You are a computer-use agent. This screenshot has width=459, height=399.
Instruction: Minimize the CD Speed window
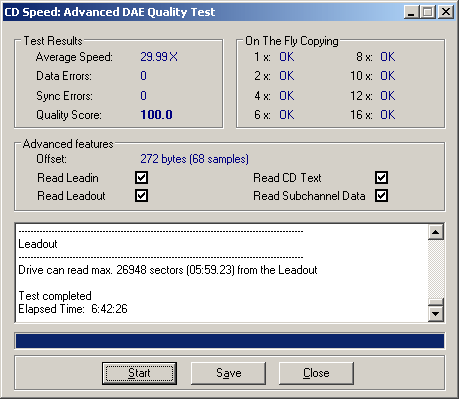pyautogui.click(x=411, y=12)
